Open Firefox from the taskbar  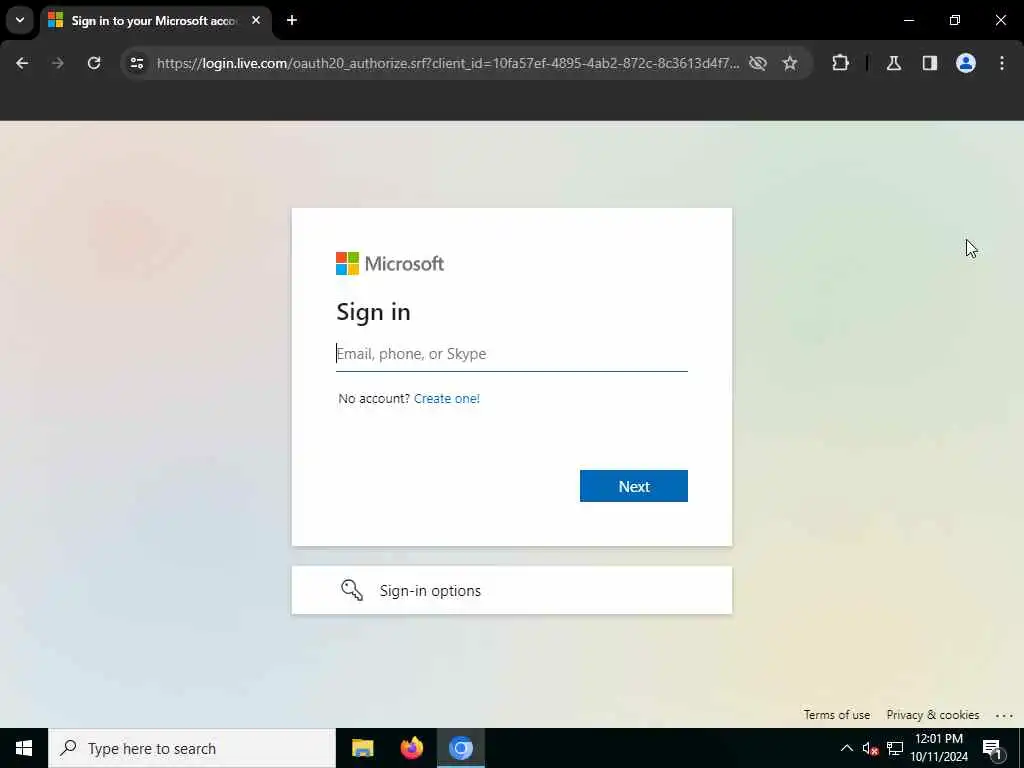tap(411, 748)
